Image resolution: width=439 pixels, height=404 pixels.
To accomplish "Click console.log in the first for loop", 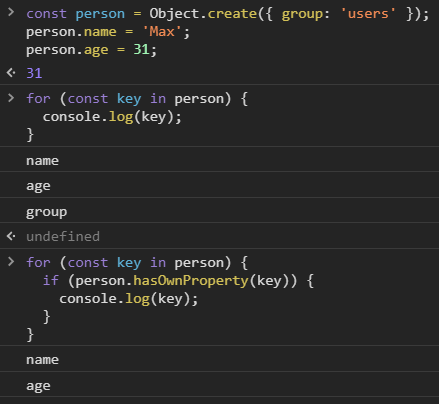I will 88,117.
